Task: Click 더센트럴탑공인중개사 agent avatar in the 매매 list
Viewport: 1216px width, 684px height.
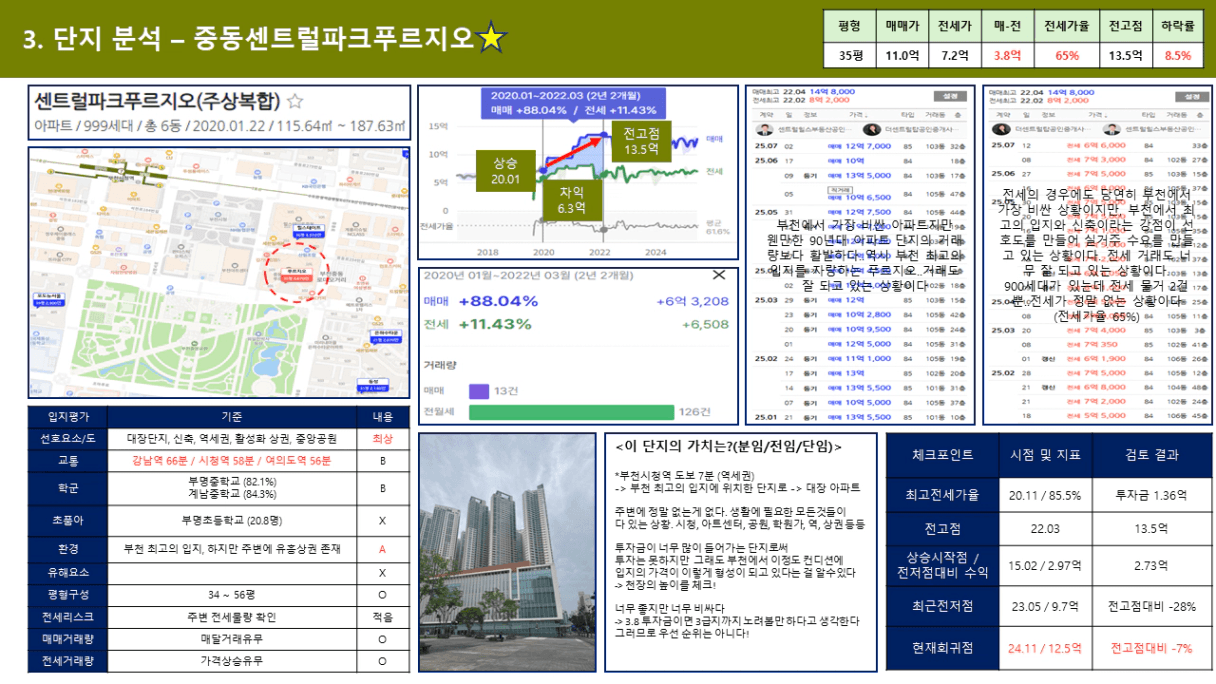Action: click(870, 129)
